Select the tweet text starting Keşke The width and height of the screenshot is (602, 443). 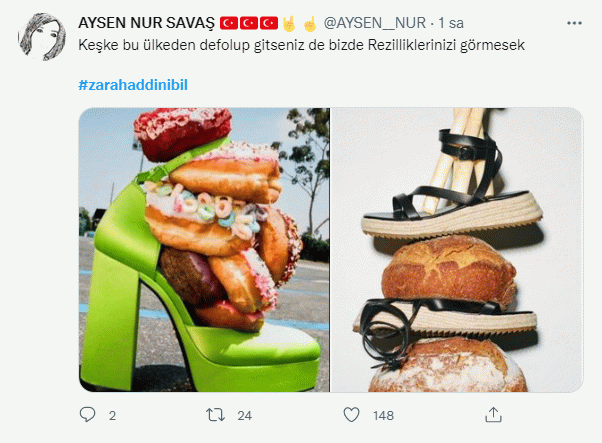pos(301,45)
